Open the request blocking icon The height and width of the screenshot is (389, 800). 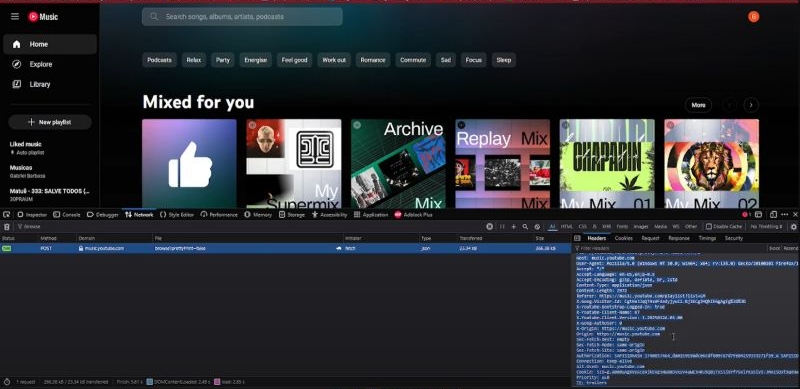(537, 227)
